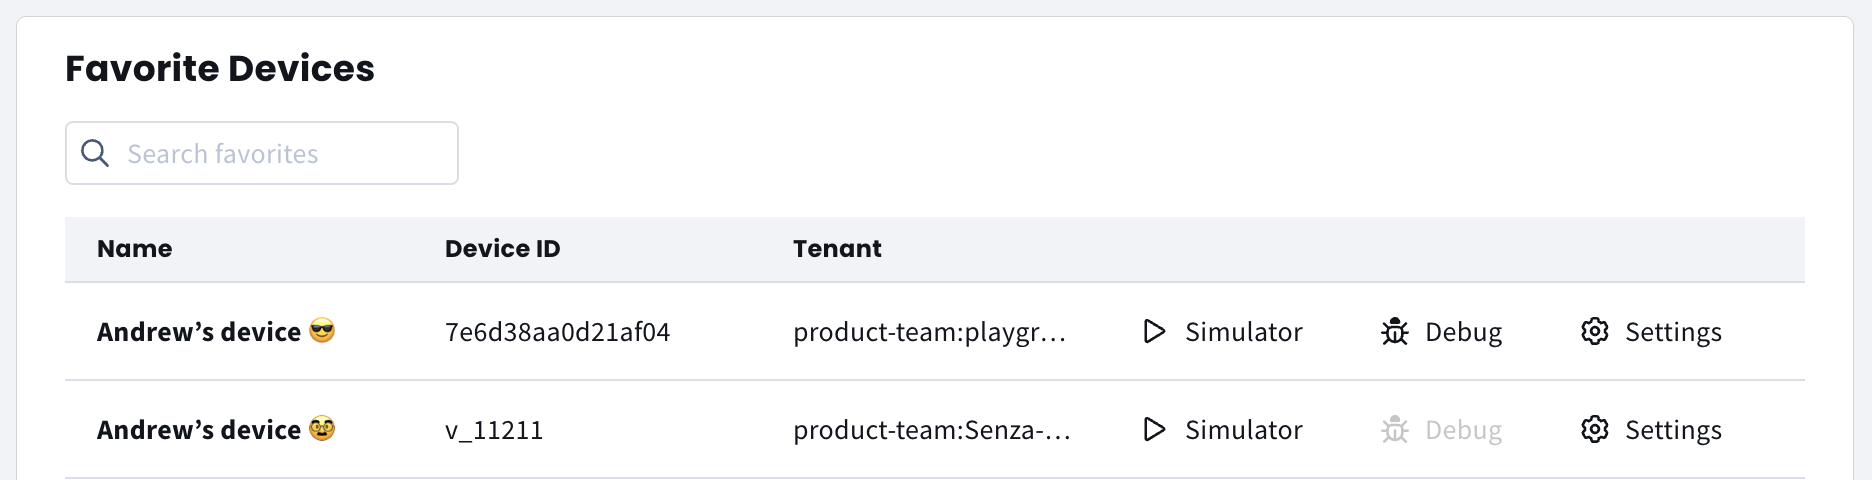Select the device ID v_11211

tap(494, 430)
